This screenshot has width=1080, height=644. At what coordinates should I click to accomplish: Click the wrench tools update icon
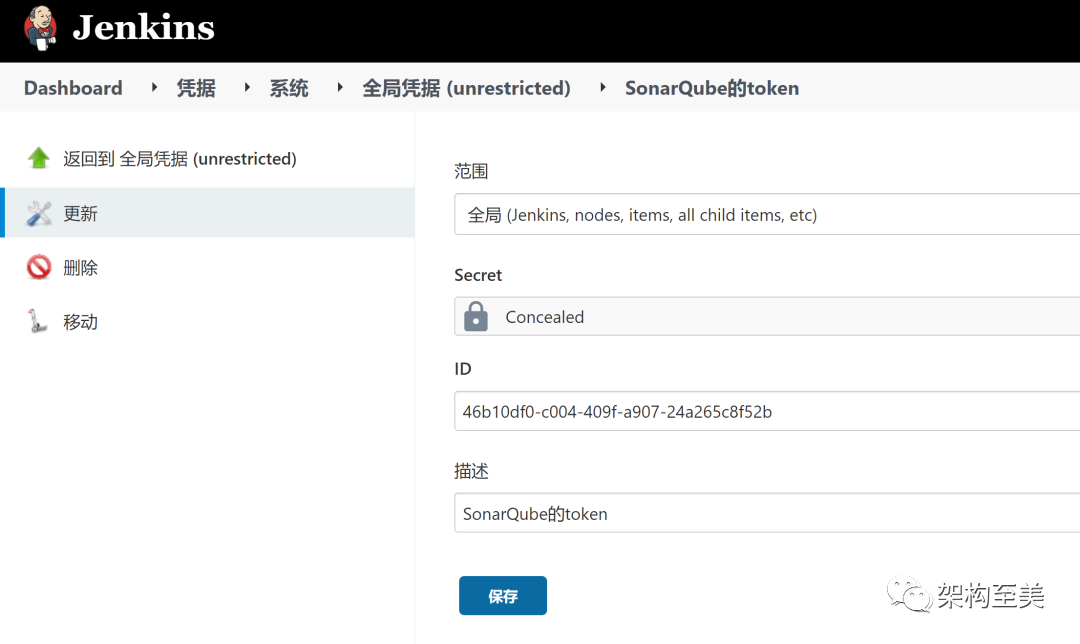[x=39, y=213]
